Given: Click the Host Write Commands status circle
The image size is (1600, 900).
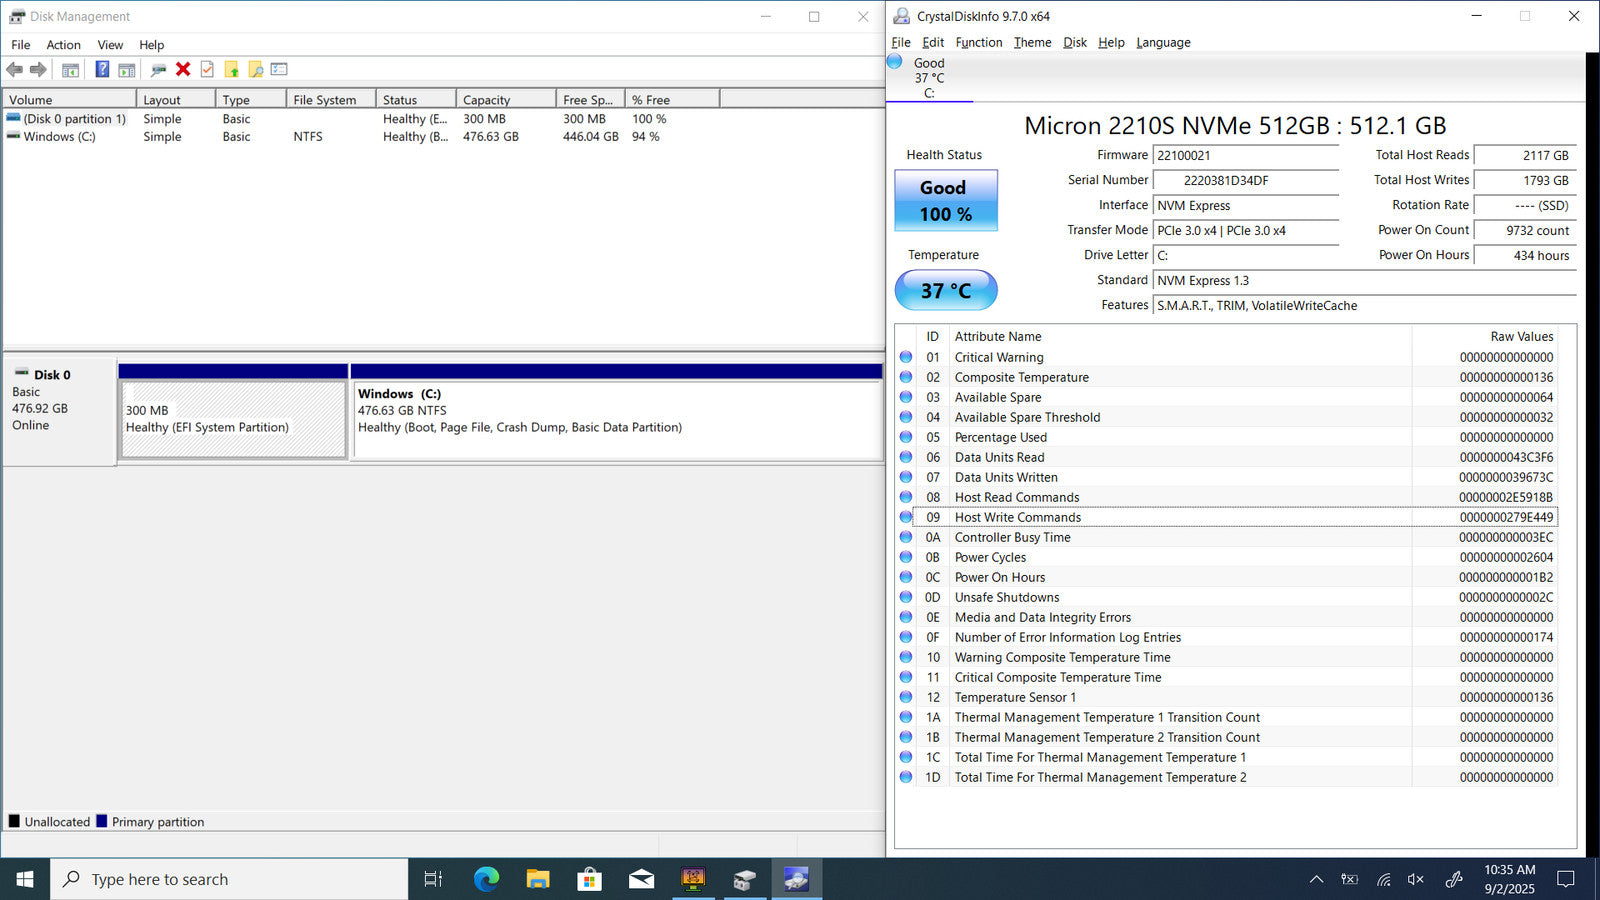Looking at the screenshot, I should [x=906, y=517].
